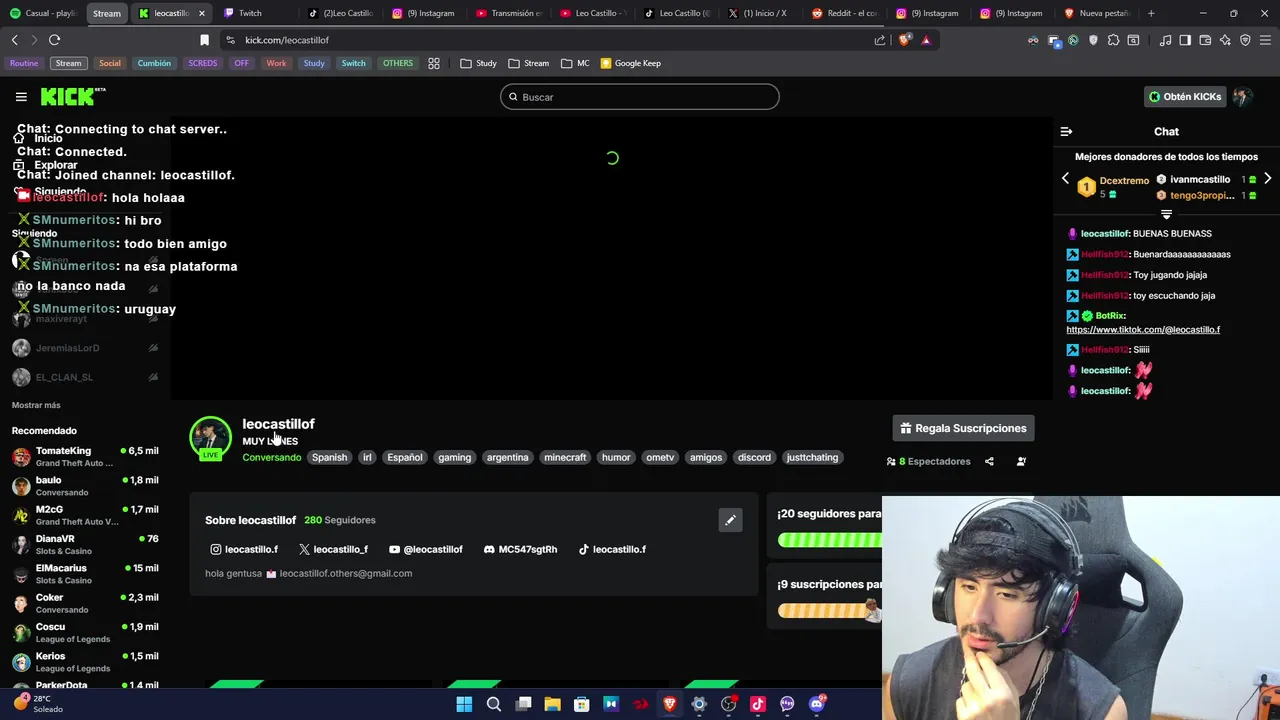Open Brave Rewards triangle icon
This screenshot has width=1280, height=720.
pos(926,40)
